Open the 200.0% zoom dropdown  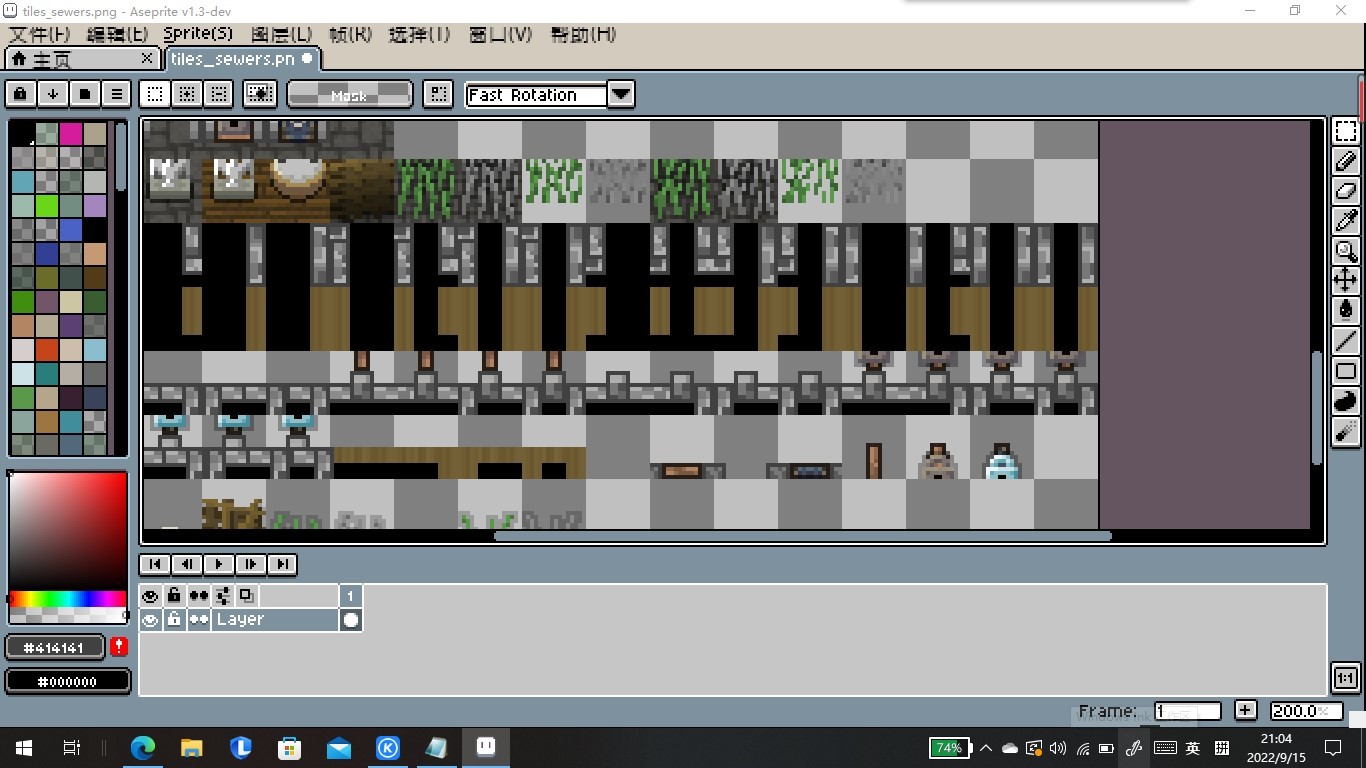point(1305,711)
